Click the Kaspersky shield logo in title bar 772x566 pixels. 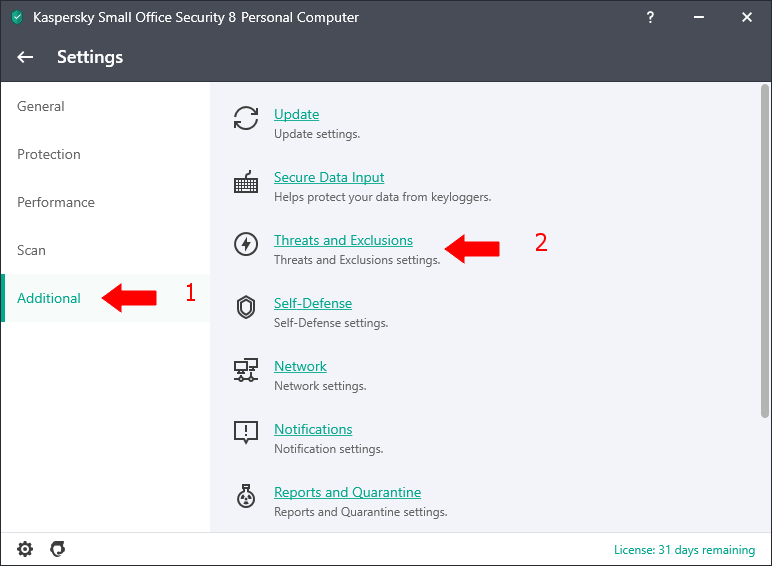click(17, 18)
